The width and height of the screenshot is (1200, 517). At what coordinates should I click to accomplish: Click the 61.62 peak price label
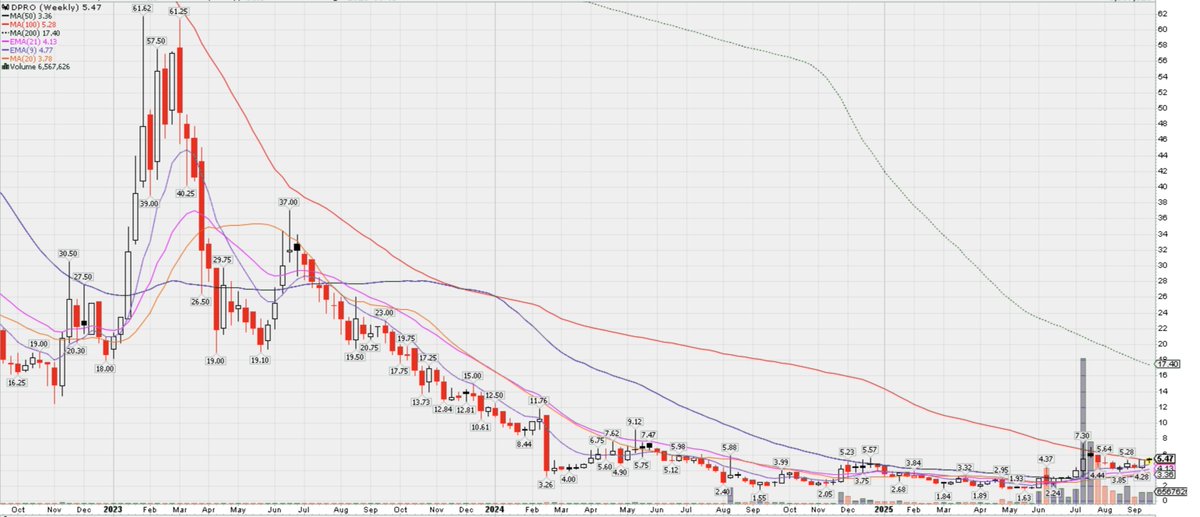(143, 8)
